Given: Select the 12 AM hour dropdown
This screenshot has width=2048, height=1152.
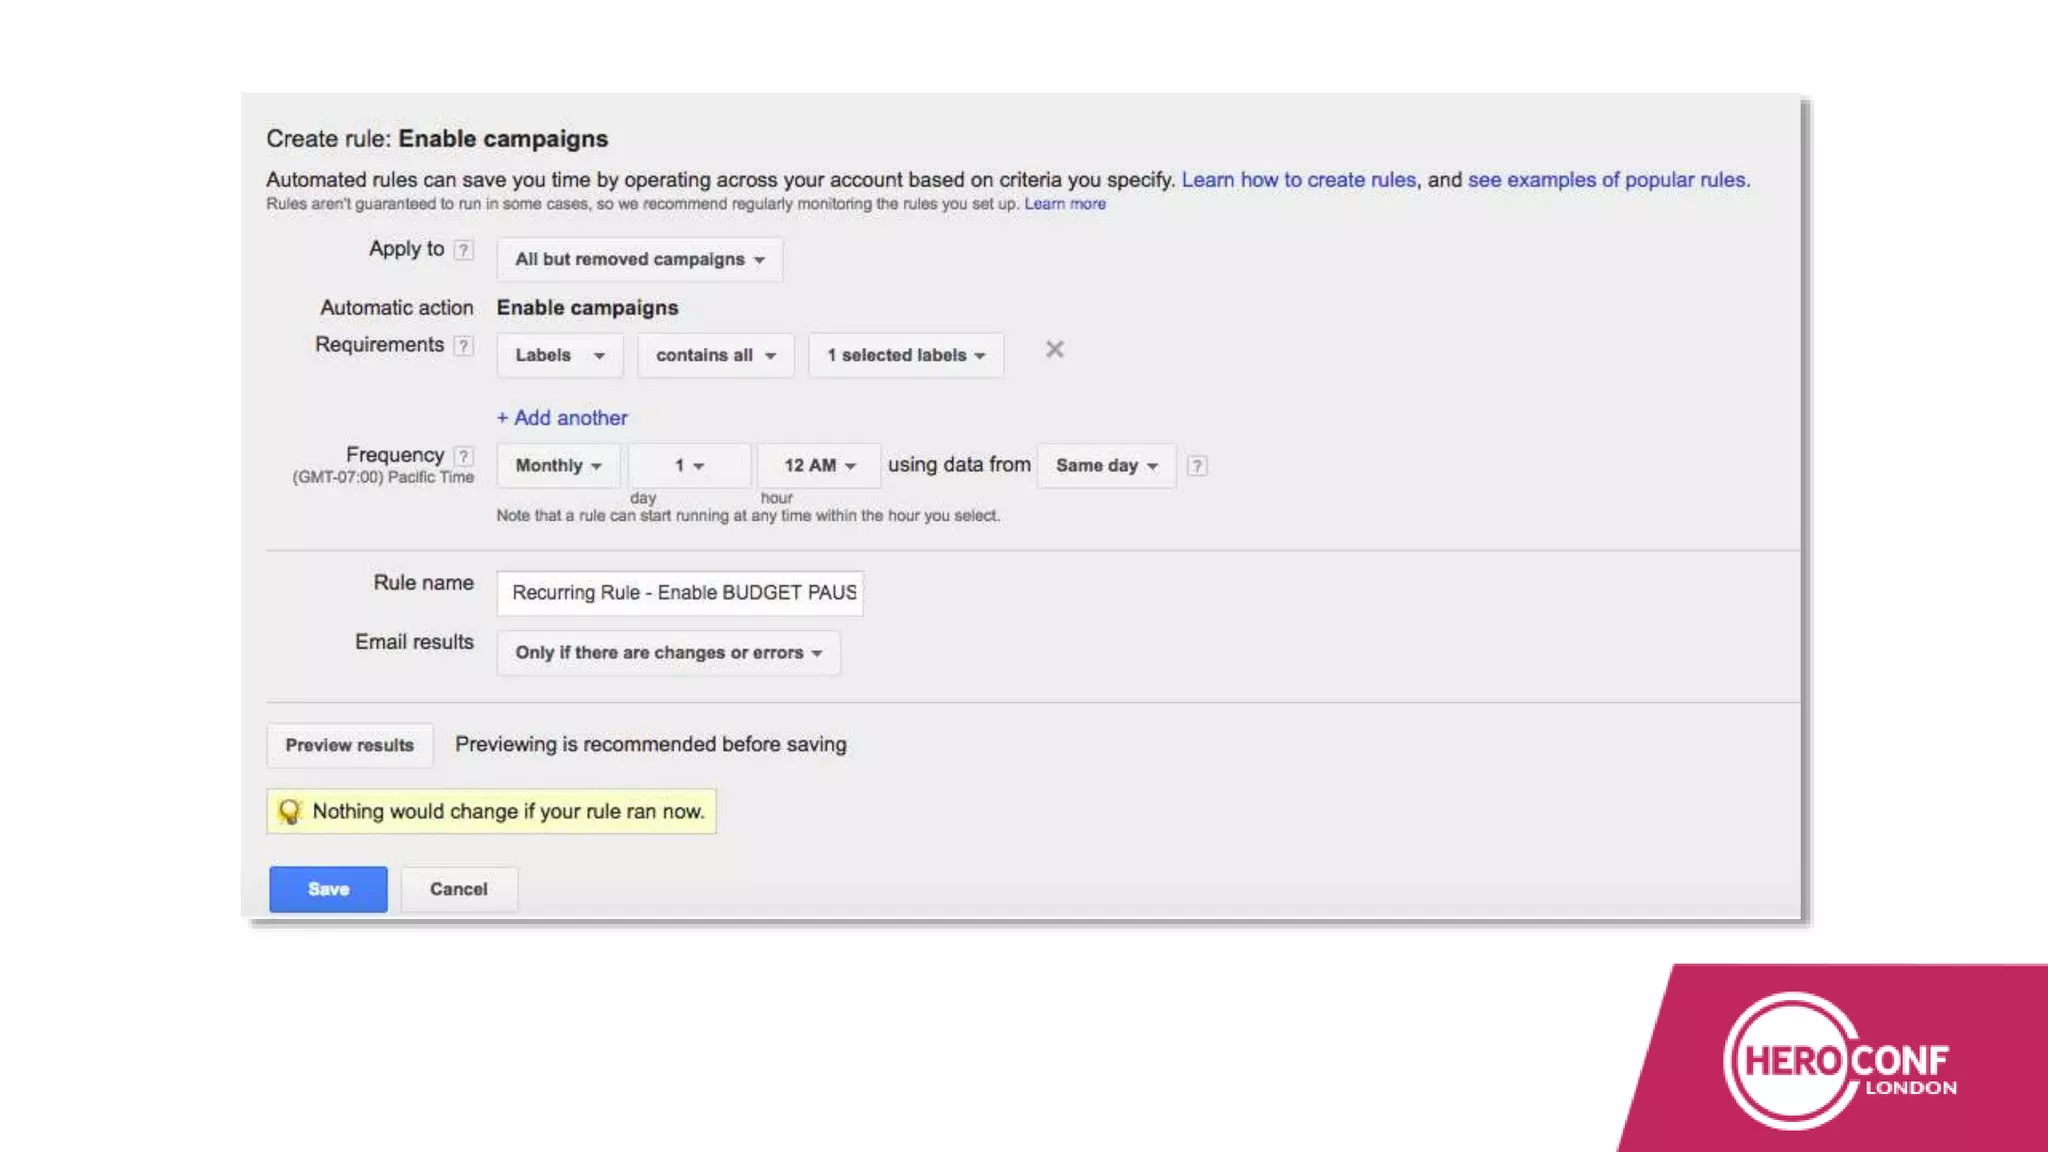Looking at the screenshot, I should click(819, 466).
